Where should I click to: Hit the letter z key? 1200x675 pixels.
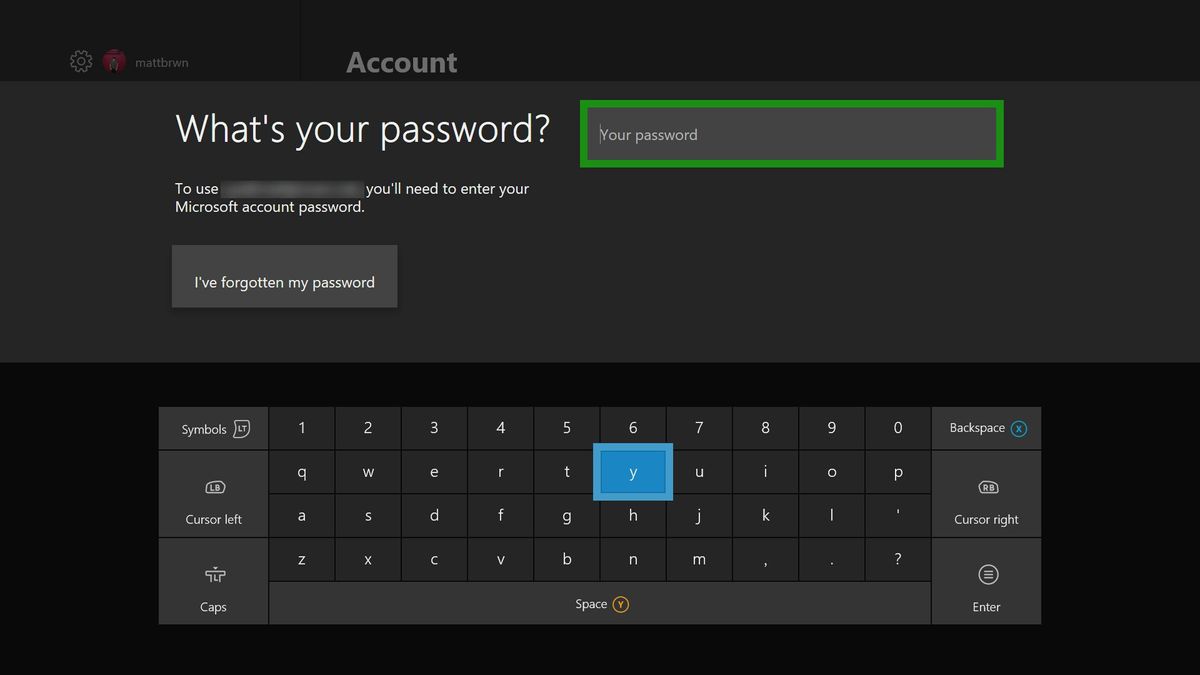(x=302, y=560)
